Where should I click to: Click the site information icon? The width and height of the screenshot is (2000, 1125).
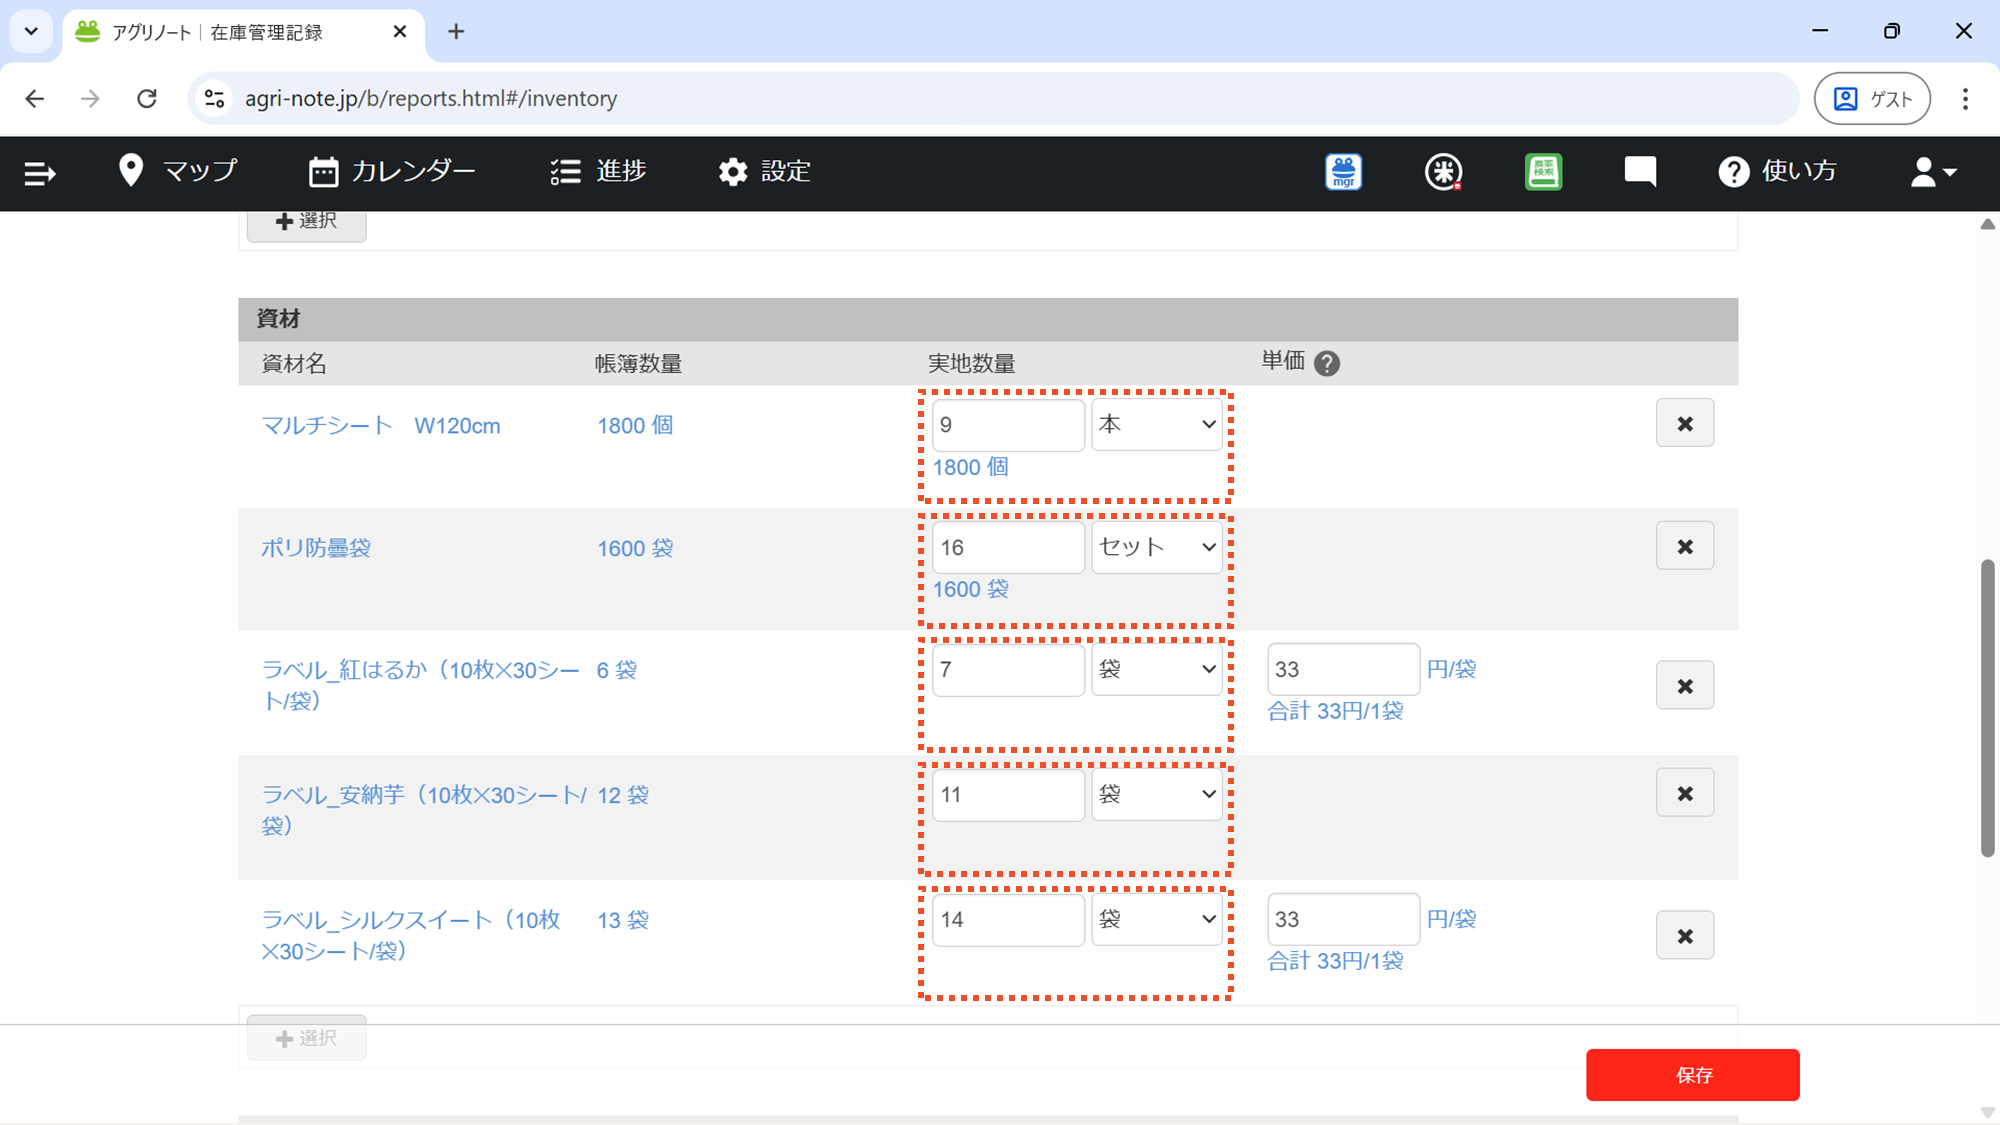click(214, 98)
